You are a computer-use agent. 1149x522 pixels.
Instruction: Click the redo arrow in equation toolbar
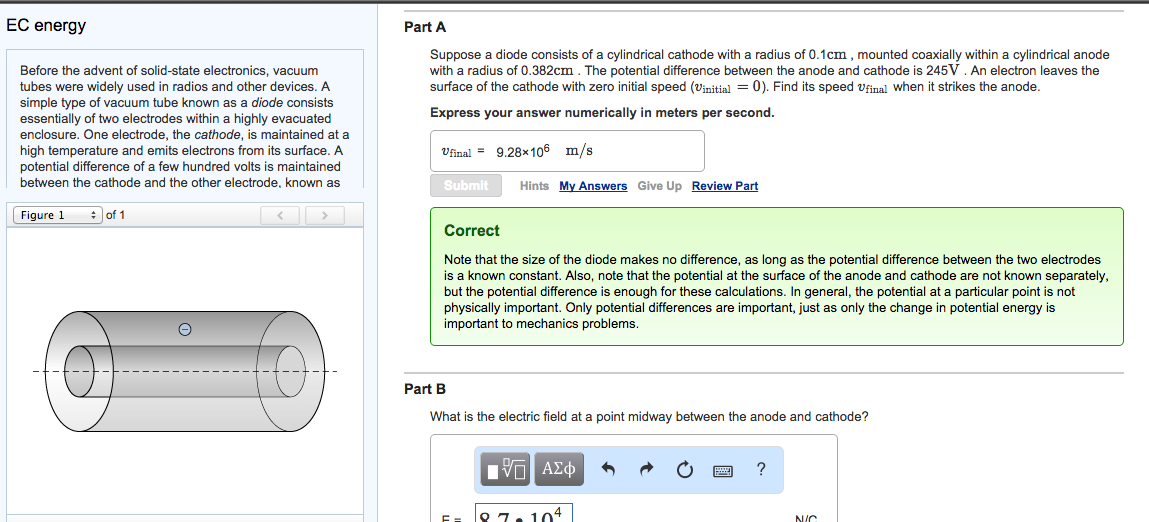coord(646,469)
